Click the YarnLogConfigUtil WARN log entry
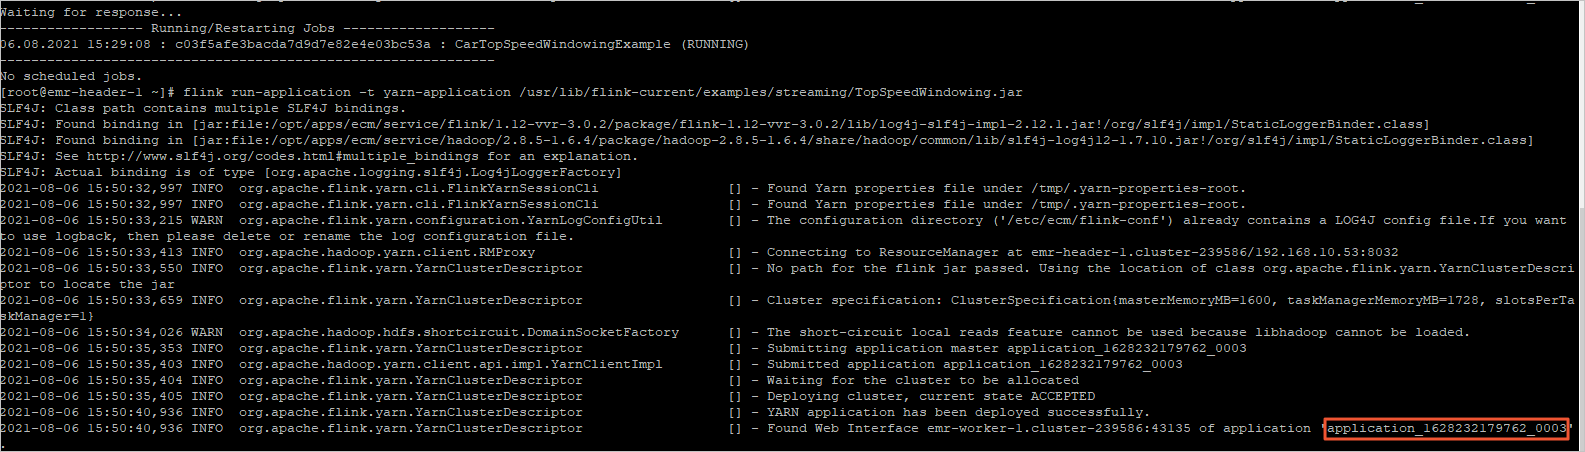 [x=783, y=228]
